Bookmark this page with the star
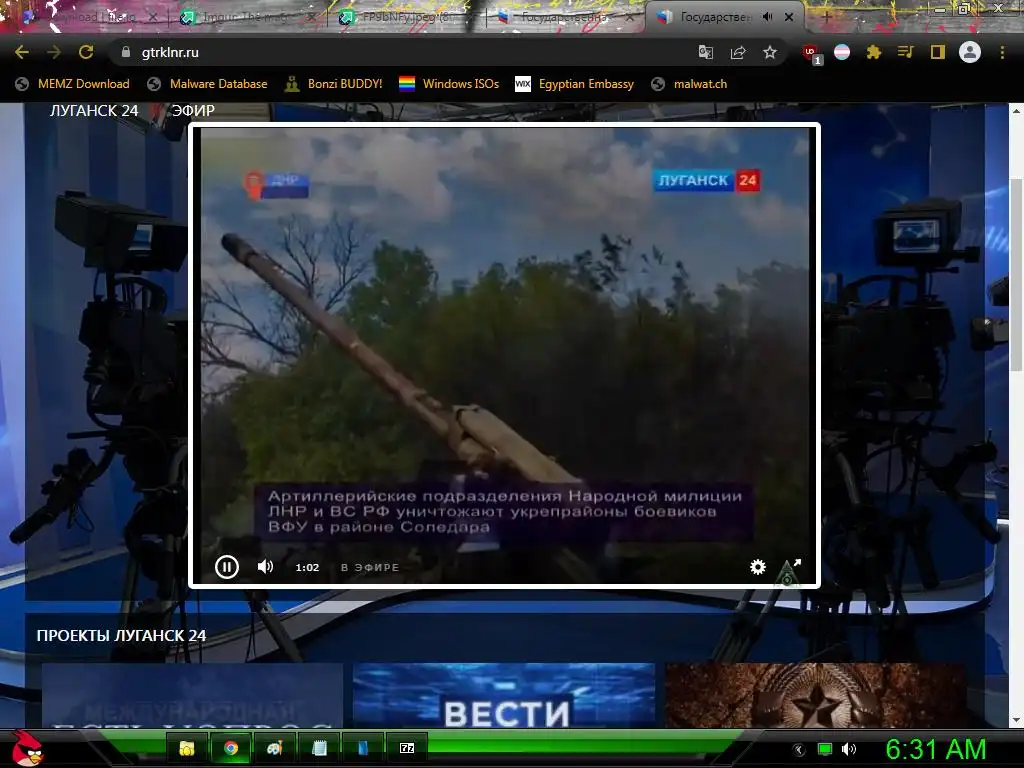Screen dimensions: 1024x768 tap(770, 52)
